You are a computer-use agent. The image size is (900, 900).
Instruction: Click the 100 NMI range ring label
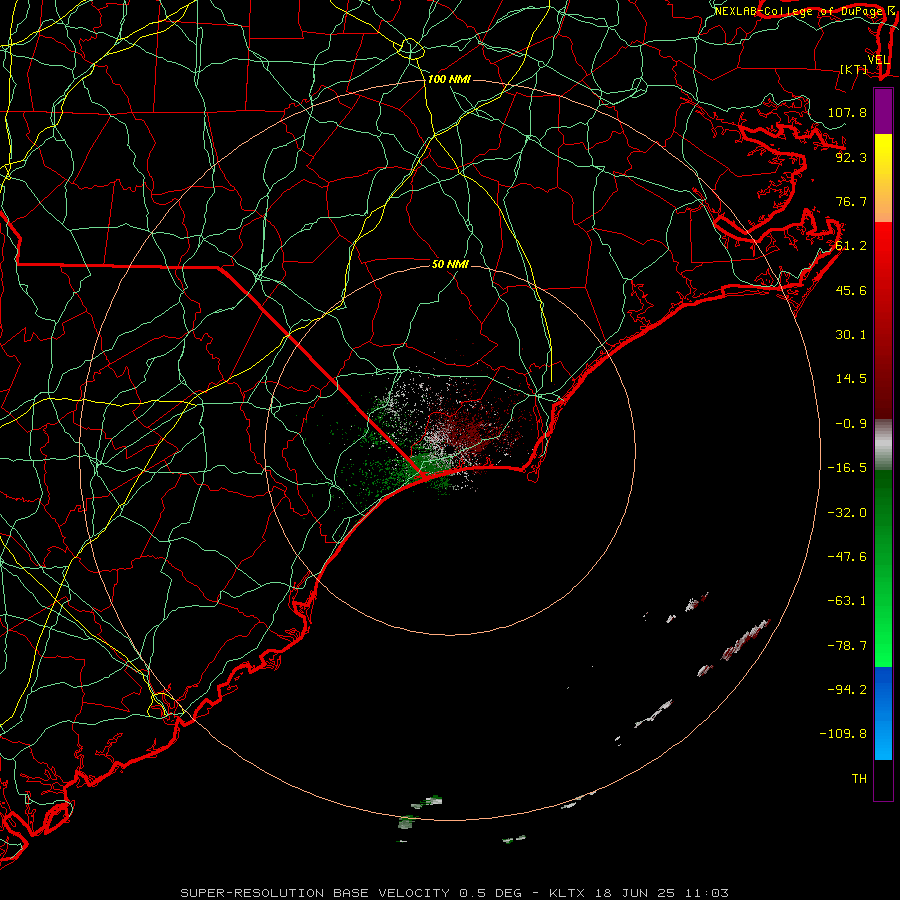coord(449,79)
